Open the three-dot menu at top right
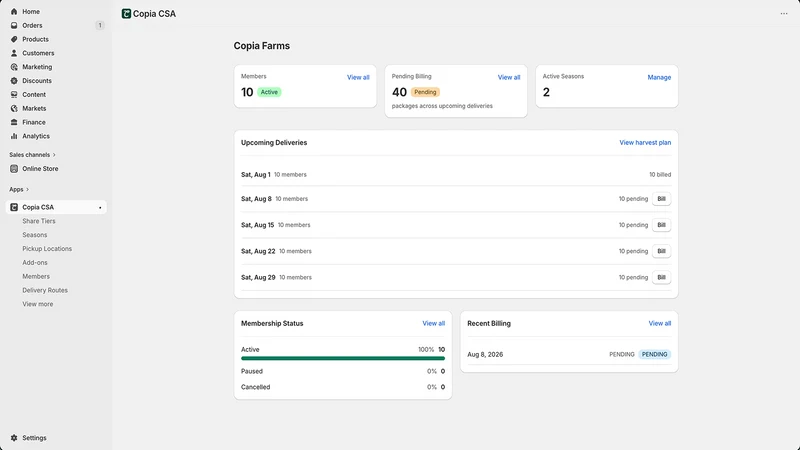Viewport: 800px width, 450px height. point(784,14)
